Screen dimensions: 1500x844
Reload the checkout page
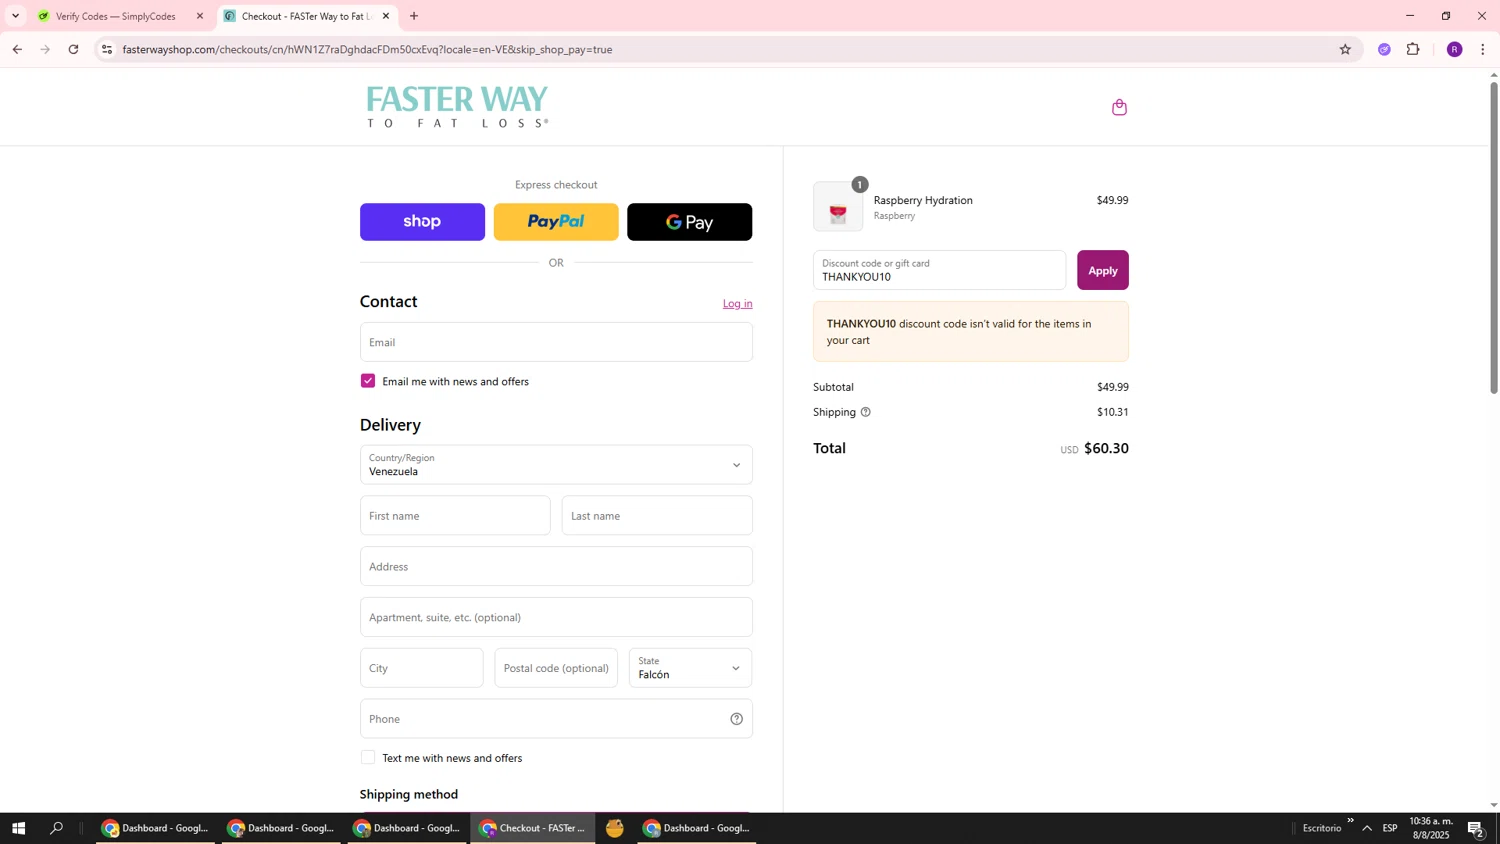coord(73,49)
